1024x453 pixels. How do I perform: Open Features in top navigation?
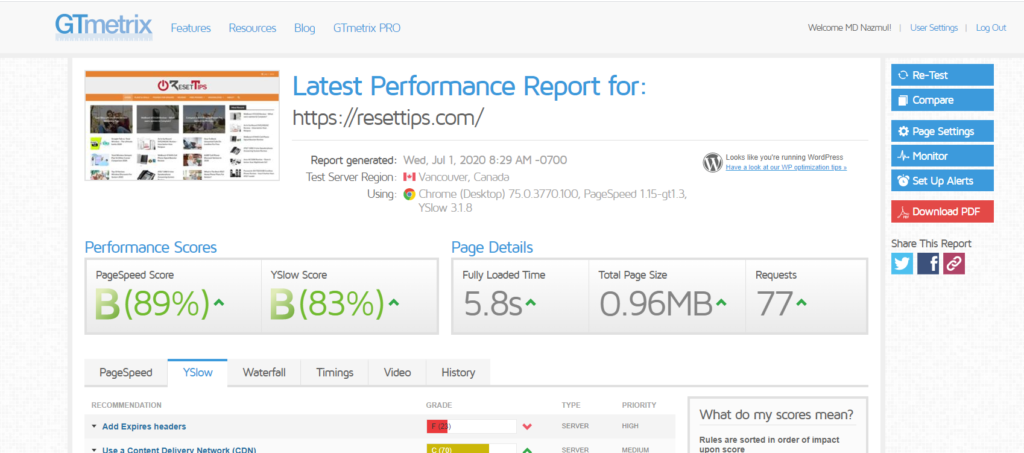point(191,28)
